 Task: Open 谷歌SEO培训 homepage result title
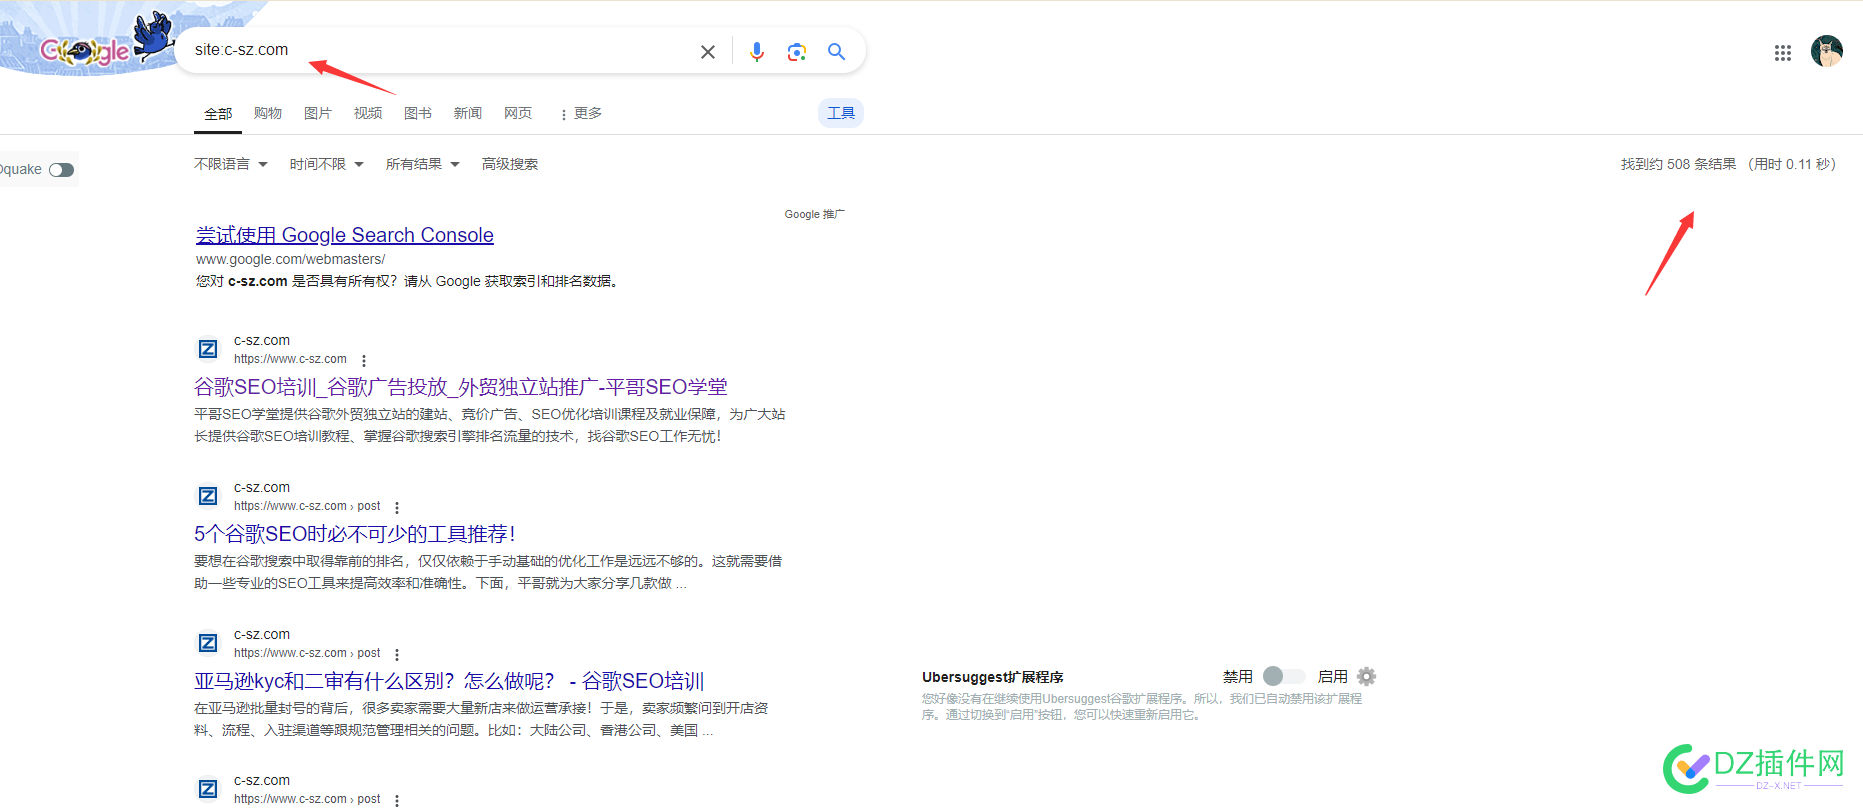(461, 387)
